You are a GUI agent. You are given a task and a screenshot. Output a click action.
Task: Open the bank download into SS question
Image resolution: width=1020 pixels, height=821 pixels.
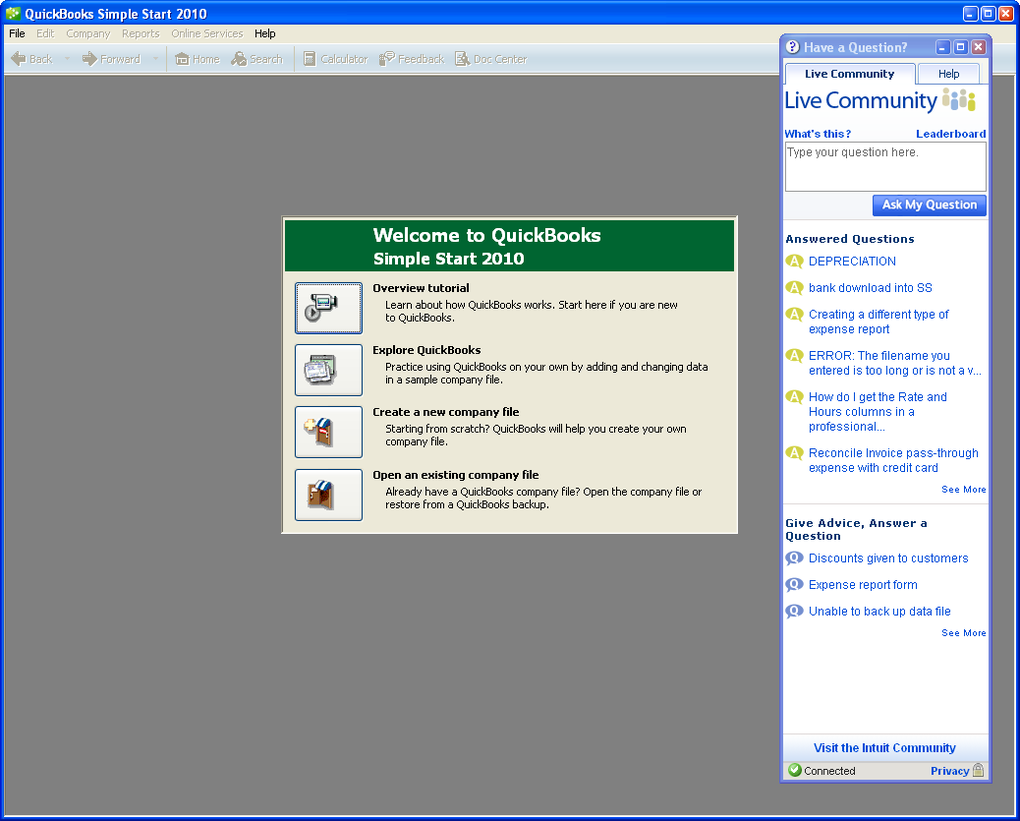[x=870, y=288]
